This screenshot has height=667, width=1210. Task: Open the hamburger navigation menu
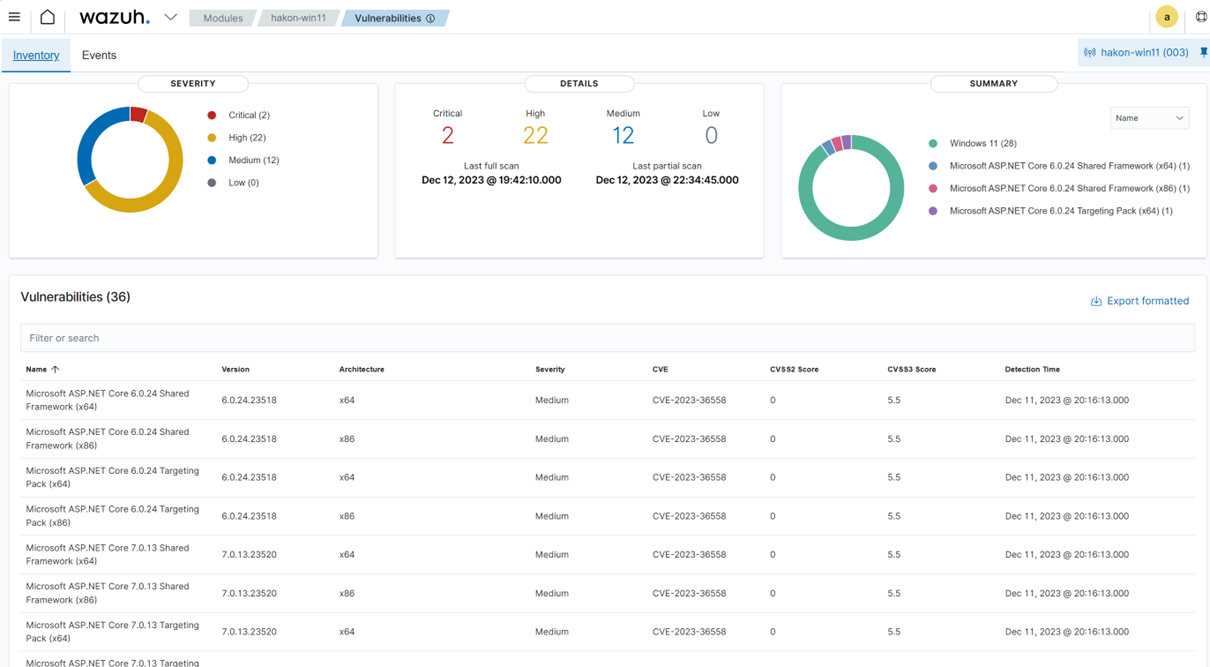(x=14, y=17)
